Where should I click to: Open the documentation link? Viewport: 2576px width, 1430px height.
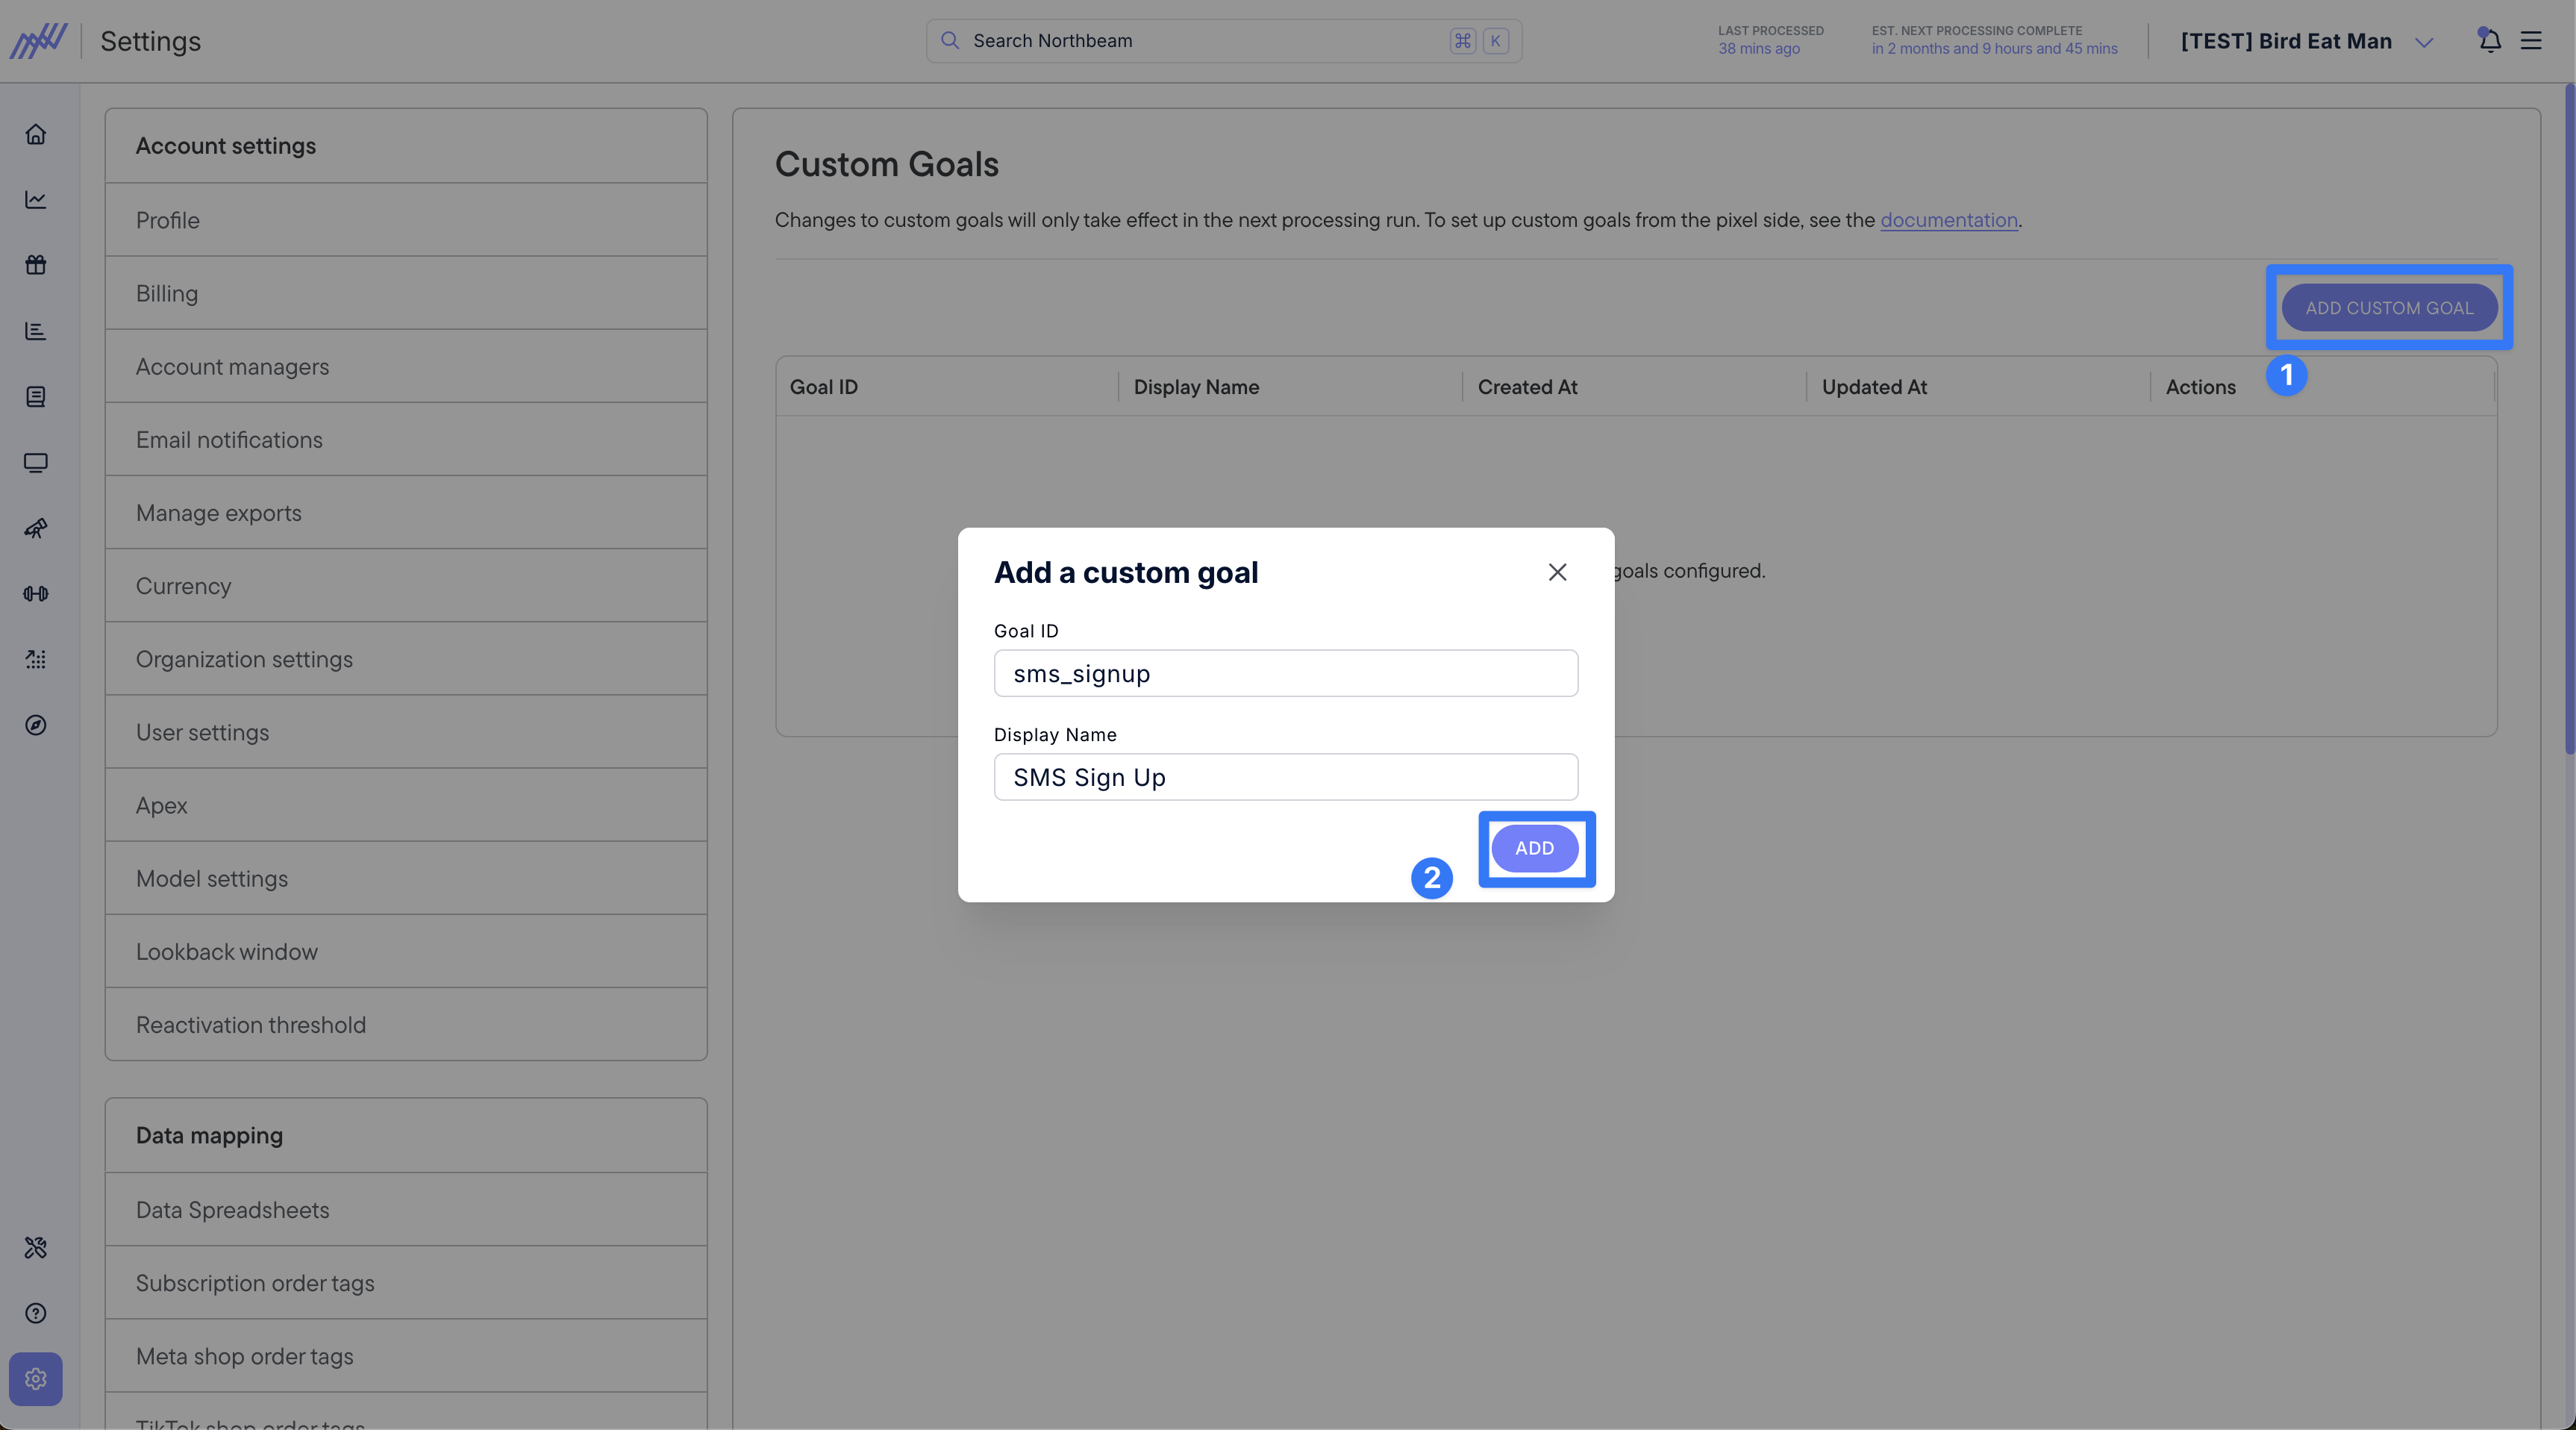coord(1948,220)
